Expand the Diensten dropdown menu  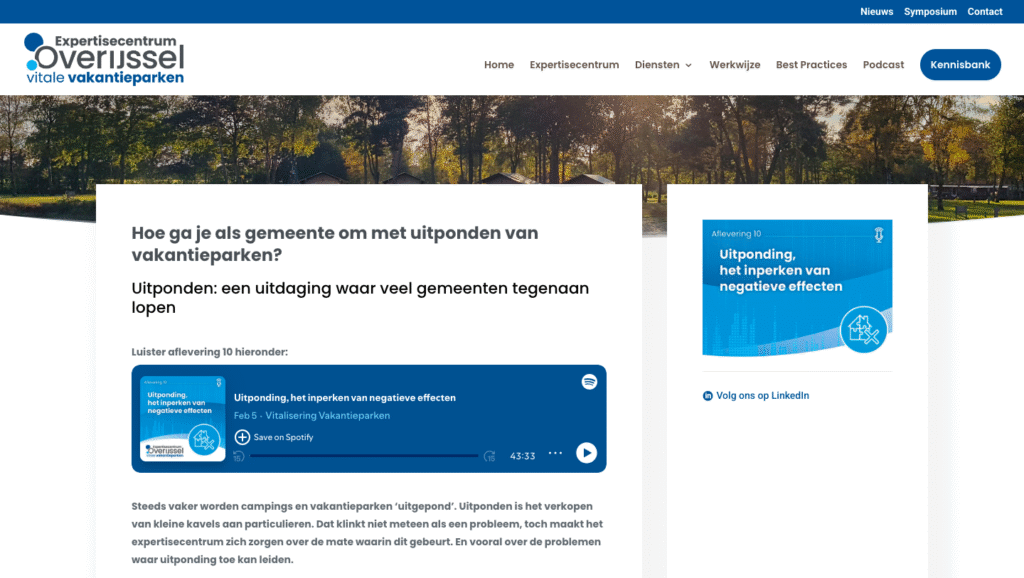coord(663,65)
